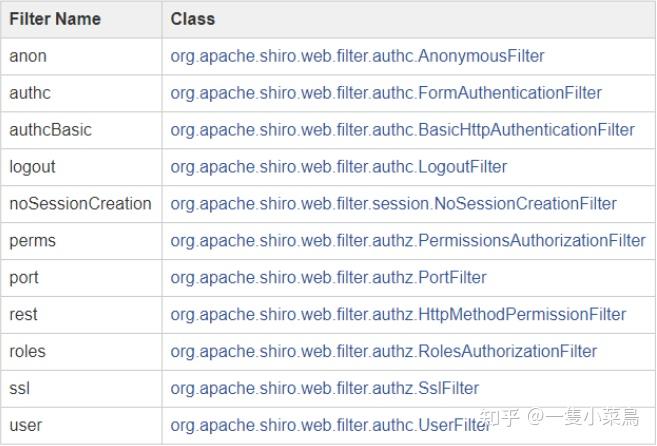The width and height of the screenshot is (657, 446).
Task: Select the perms filter name cell
Action: click(x=32, y=241)
